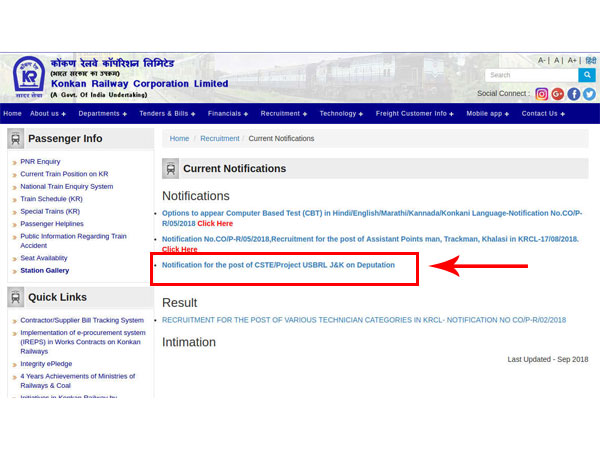
Task: Click the Result heading
Action: [x=179, y=303]
